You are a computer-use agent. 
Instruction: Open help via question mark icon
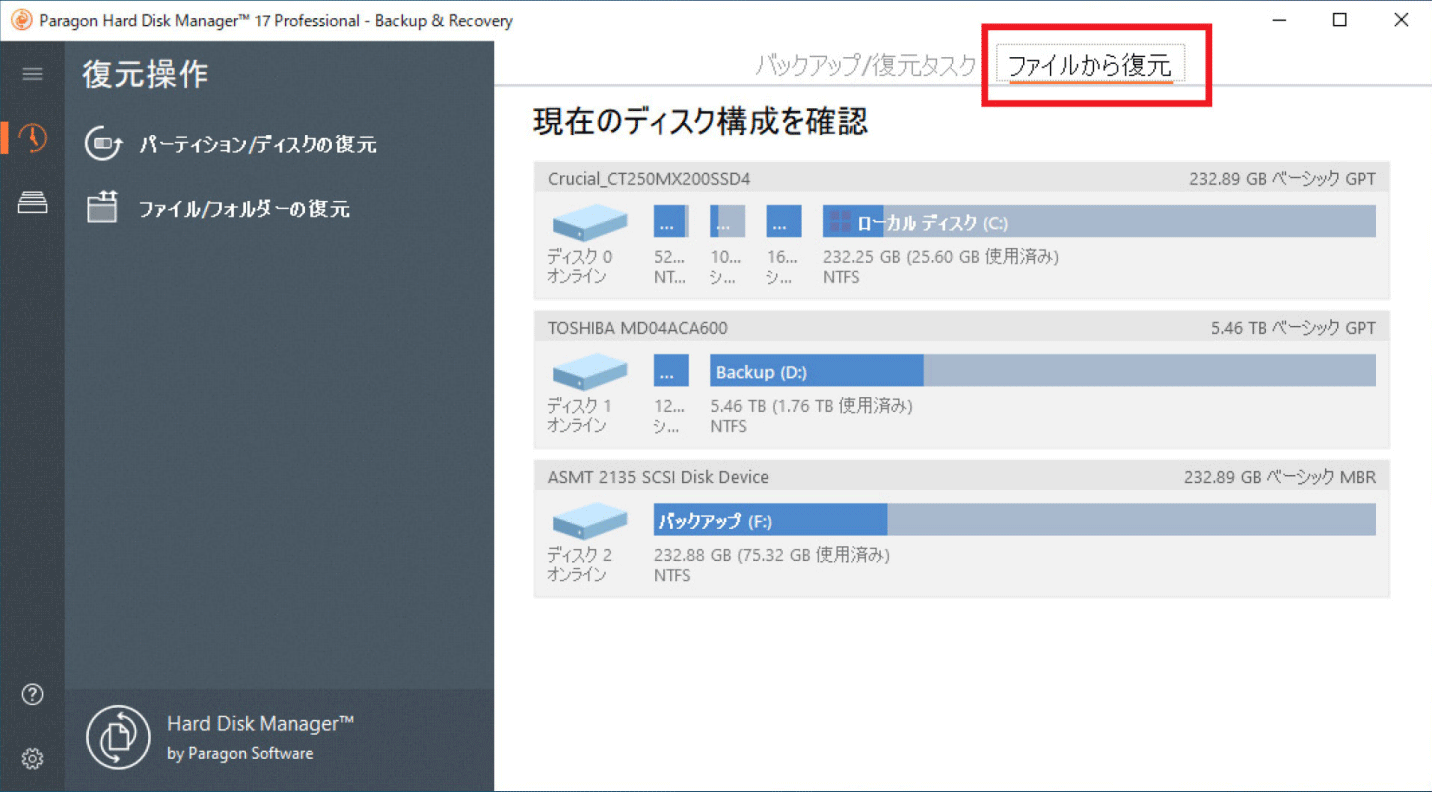(32, 694)
